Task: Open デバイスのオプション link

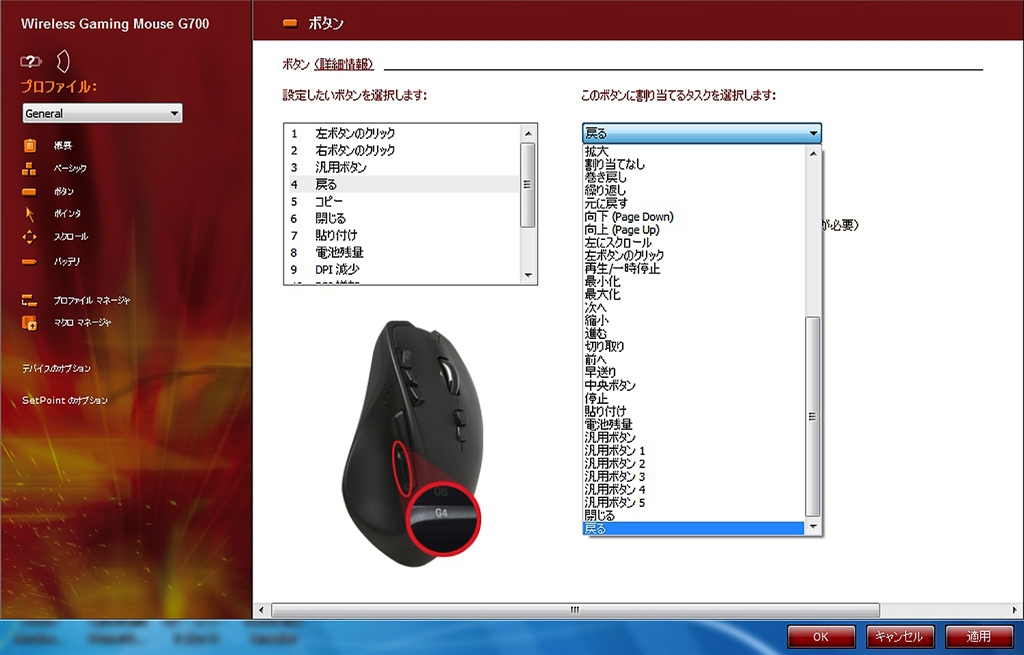Action: [57, 368]
